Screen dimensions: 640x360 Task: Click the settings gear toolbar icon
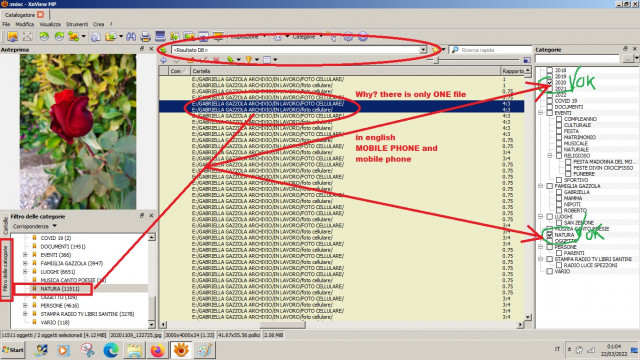348,37
